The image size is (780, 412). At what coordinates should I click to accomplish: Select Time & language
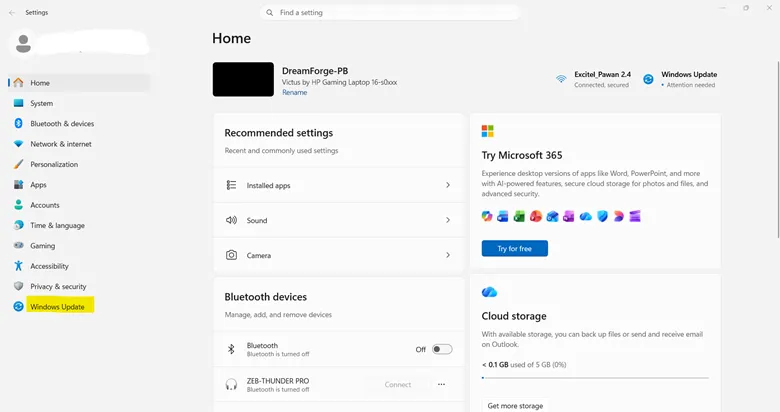click(x=79, y=225)
